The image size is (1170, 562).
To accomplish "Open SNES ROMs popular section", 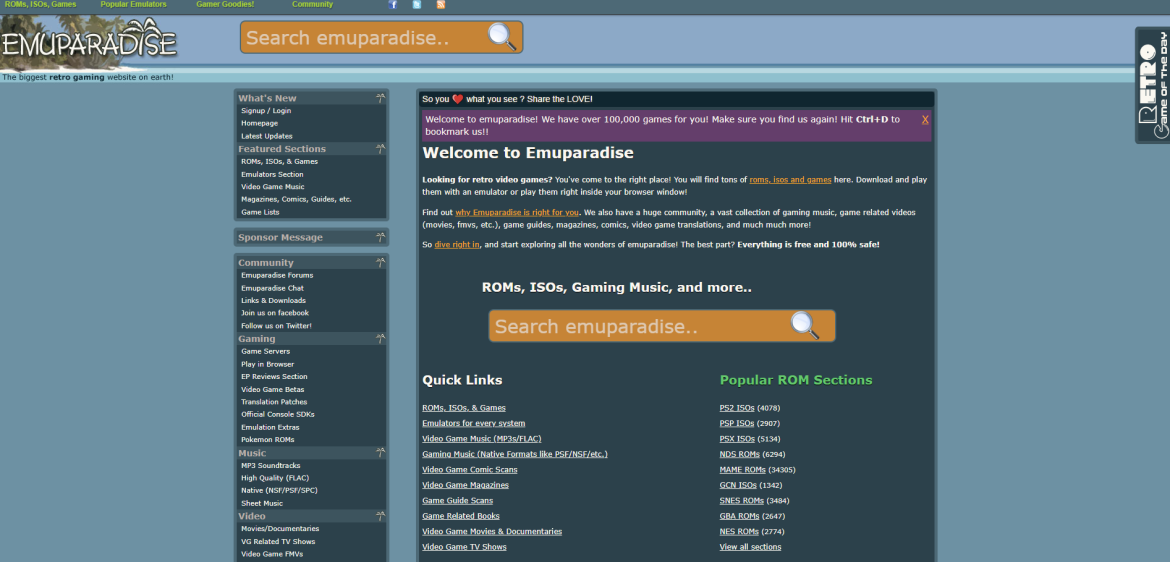I will click(x=742, y=501).
